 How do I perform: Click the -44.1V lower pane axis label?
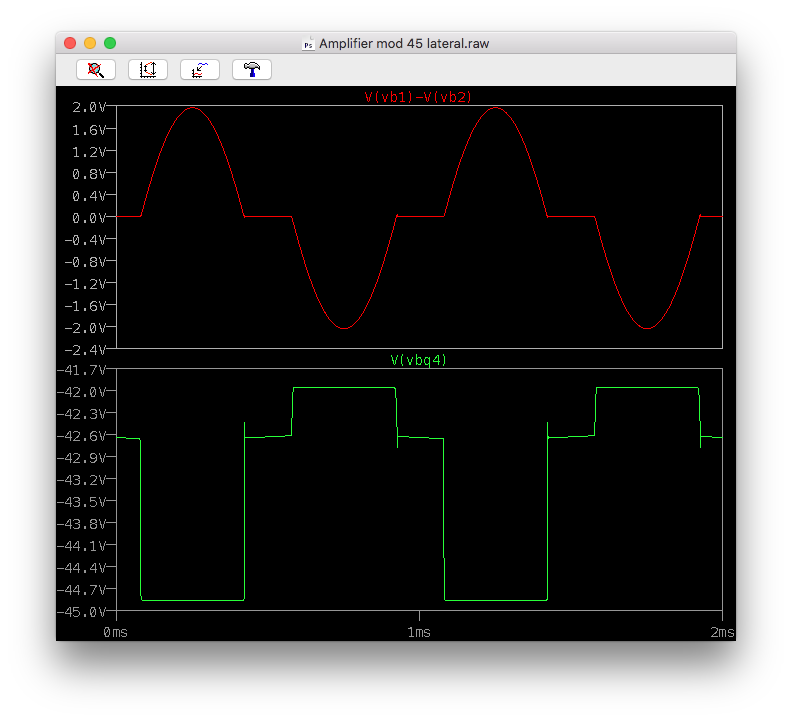[x=82, y=546]
